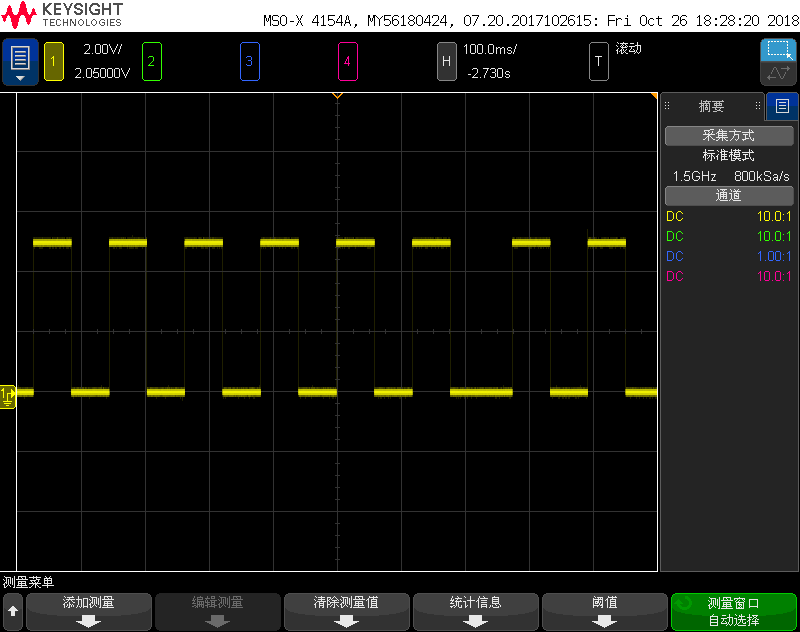
Task: Click the -2.730s delay value
Action: click(489, 73)
